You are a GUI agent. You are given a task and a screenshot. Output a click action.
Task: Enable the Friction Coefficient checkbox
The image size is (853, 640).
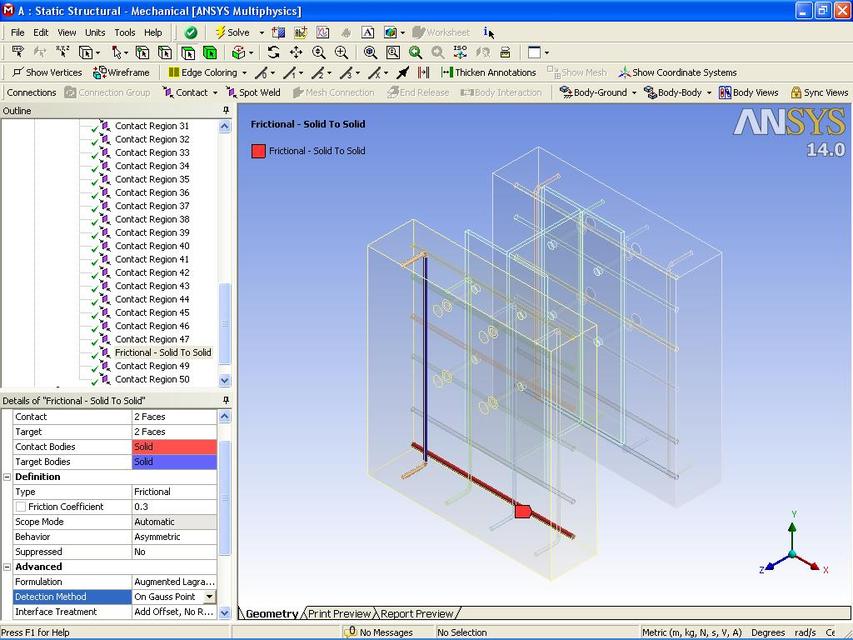[19, 506]
